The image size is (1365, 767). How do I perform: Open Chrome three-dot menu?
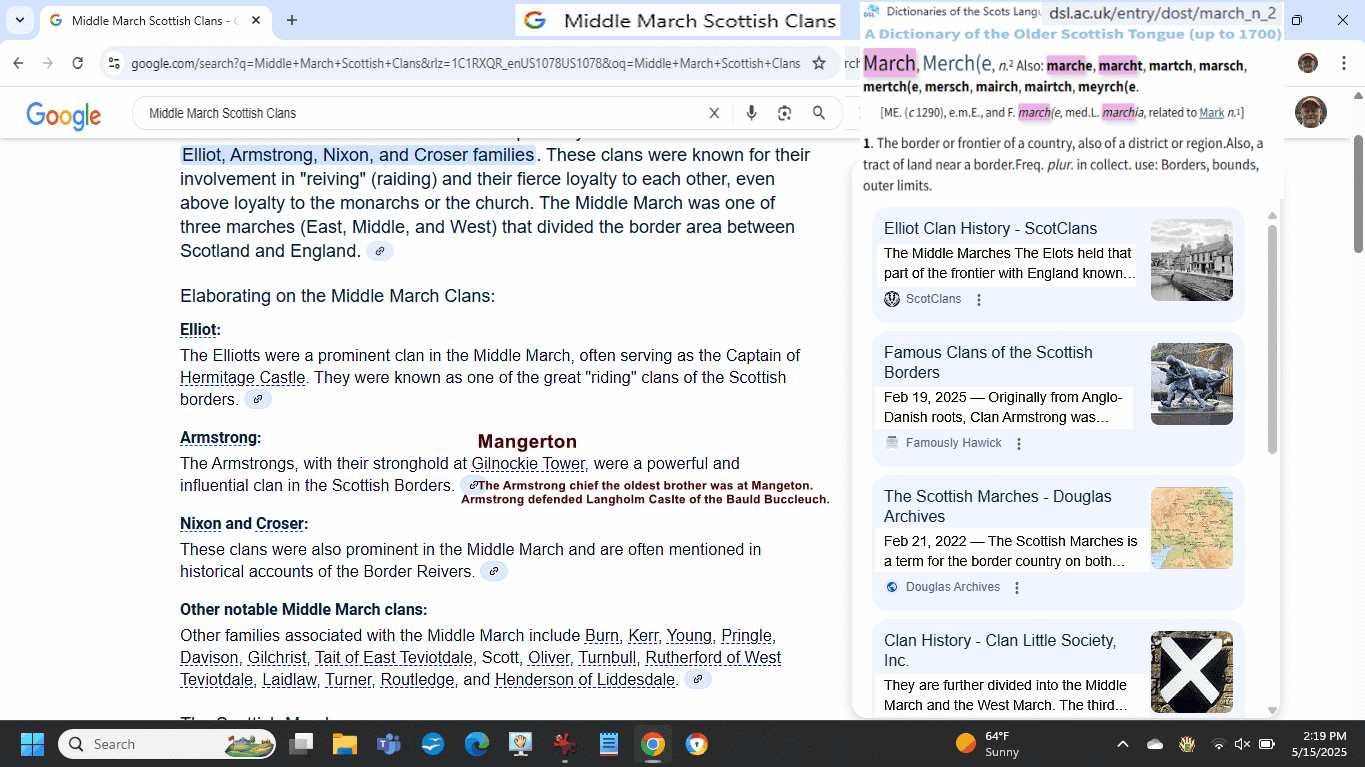click(1342, 63)
